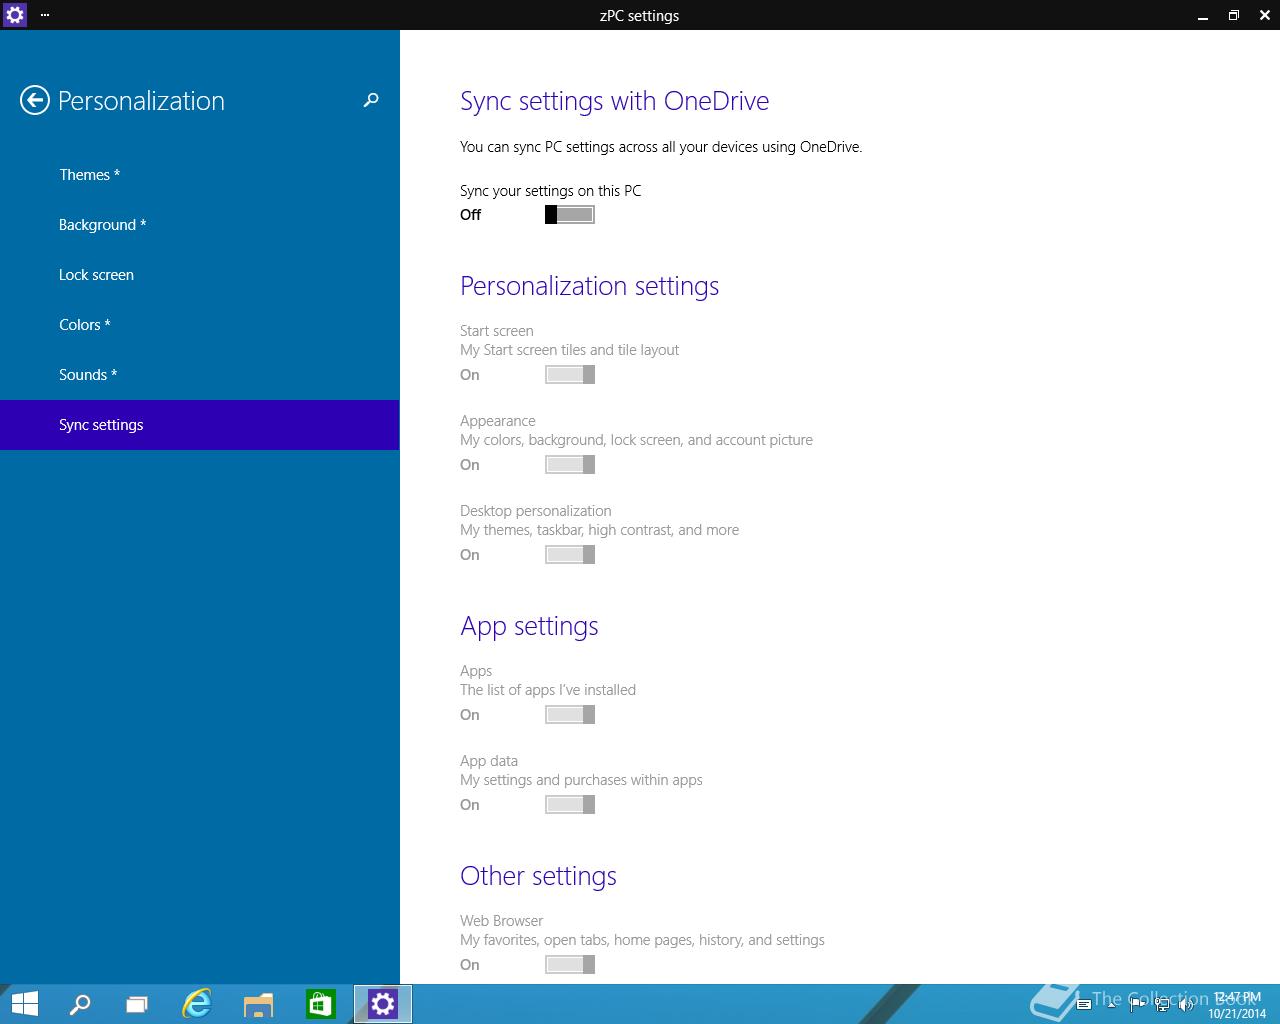Image resolution: width=1280 pixels, height=1024 pixels.
Task: Select the zPC settings taskbar button
Action: pyautogui.click(x=383, y=1004)
